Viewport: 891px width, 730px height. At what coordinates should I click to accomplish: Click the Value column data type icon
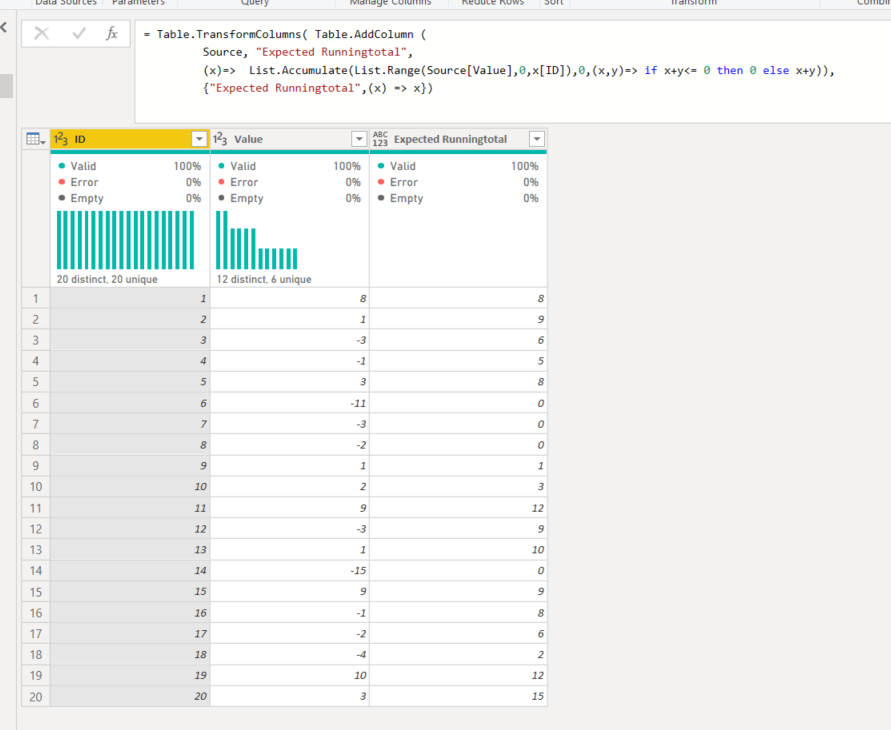(220, 139)
